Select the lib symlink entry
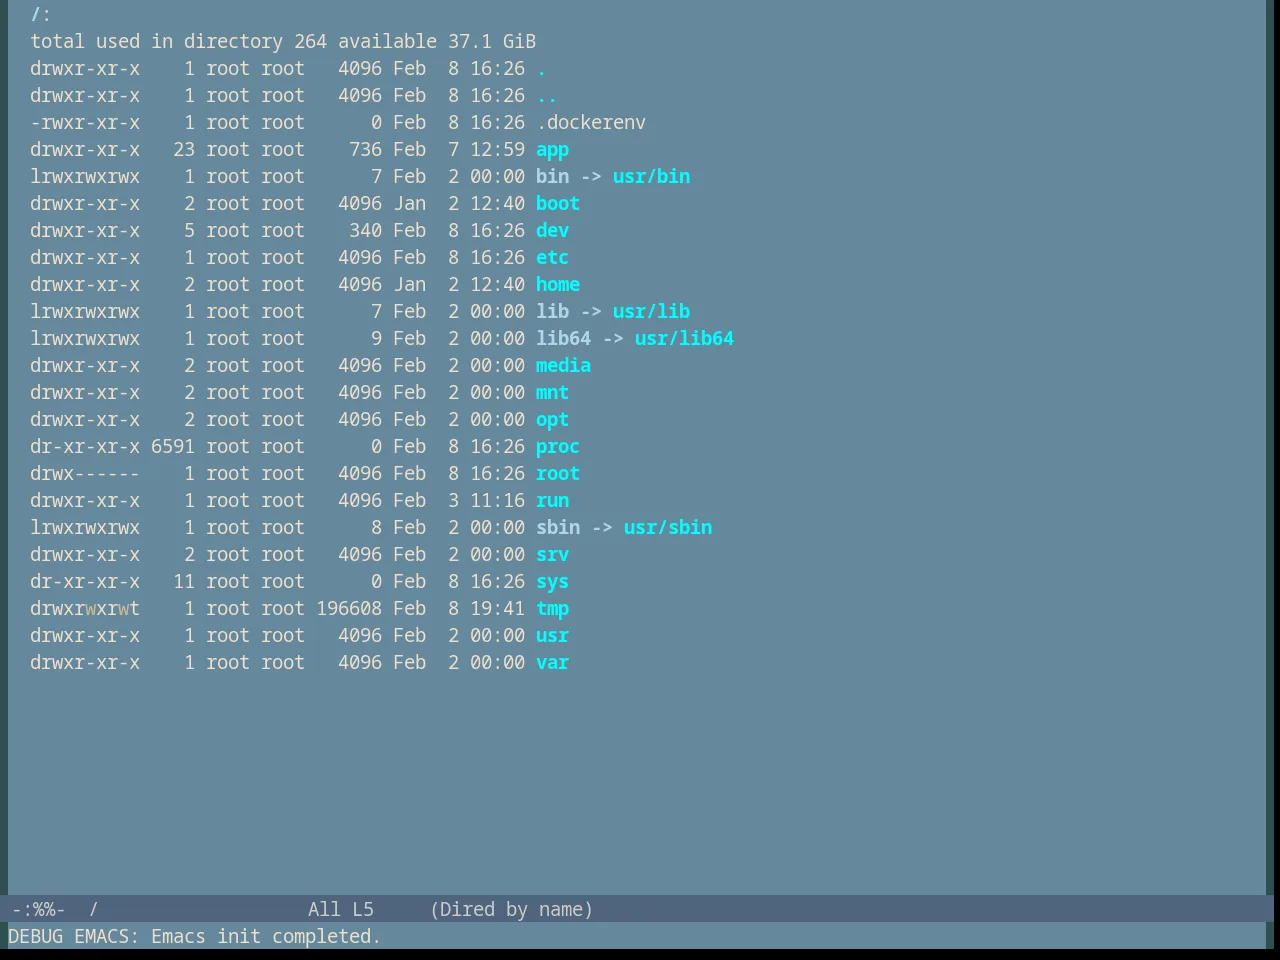1280x960 pixels. click(x=552, y=312)
